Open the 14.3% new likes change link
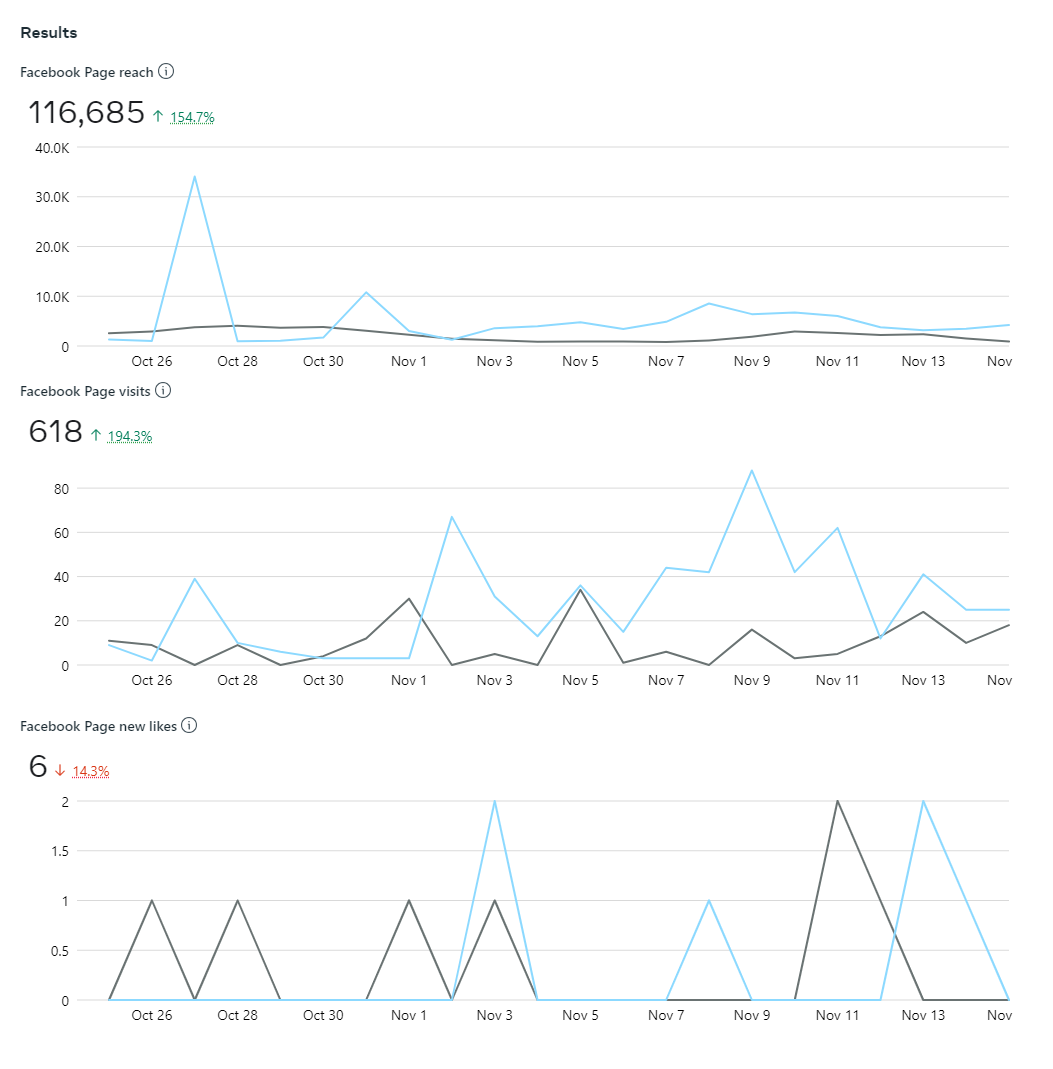This screenshot has width=1053, height=1069. [x=91, y=771]
